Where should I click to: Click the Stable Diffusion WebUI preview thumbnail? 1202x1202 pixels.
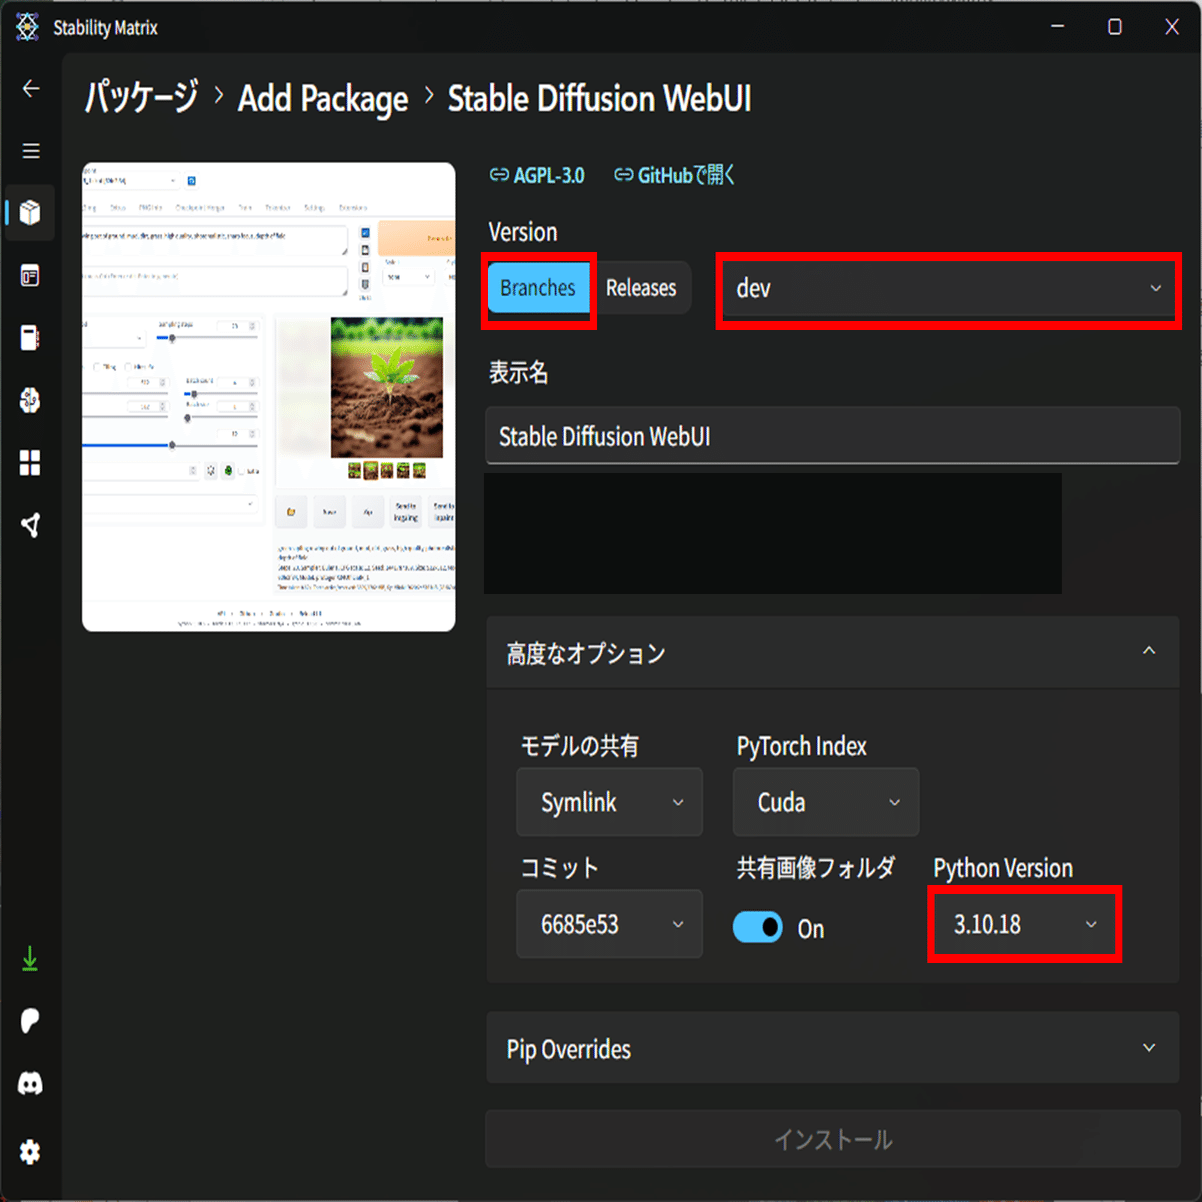pos(268,396)
